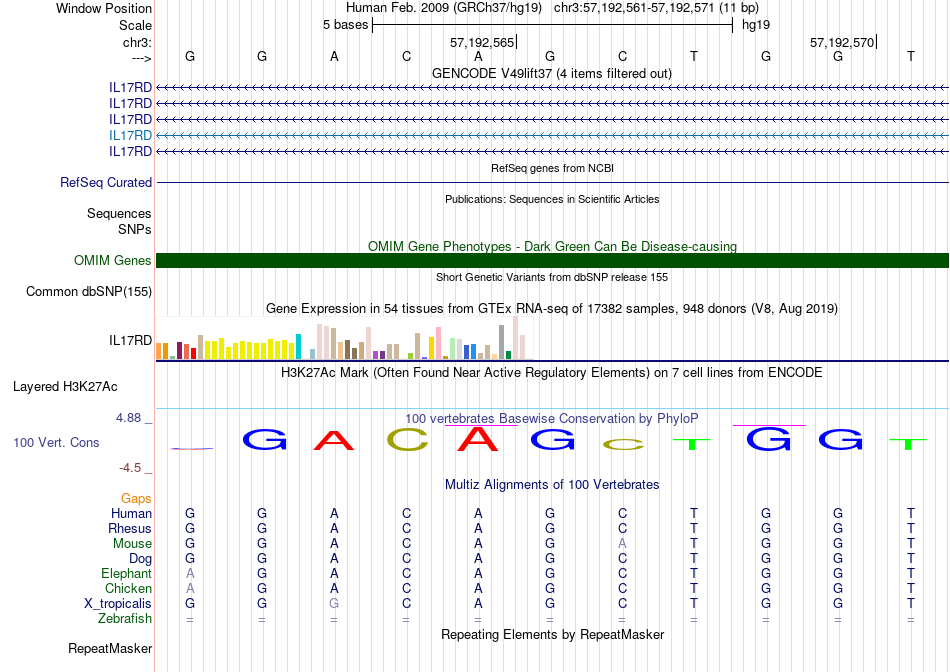Select the light-blue IL17RD transcript label
Viewport: 950px width, 672px height.
coord(130,135)
